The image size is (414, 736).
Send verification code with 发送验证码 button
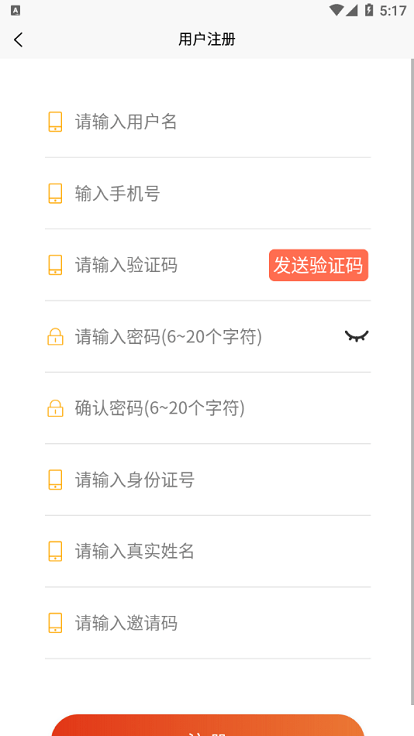pyautogui.click(x=319, y=265)
